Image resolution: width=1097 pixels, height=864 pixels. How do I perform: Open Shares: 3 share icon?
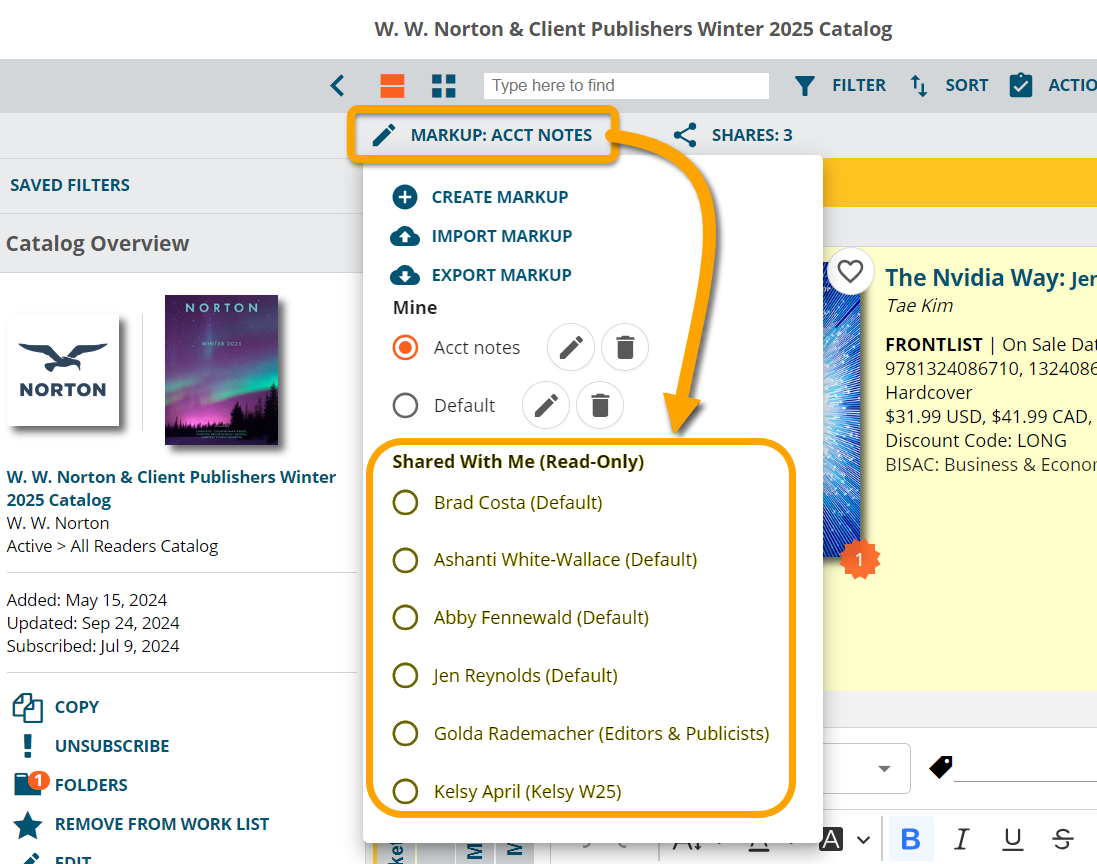click(x=685, y=135)
